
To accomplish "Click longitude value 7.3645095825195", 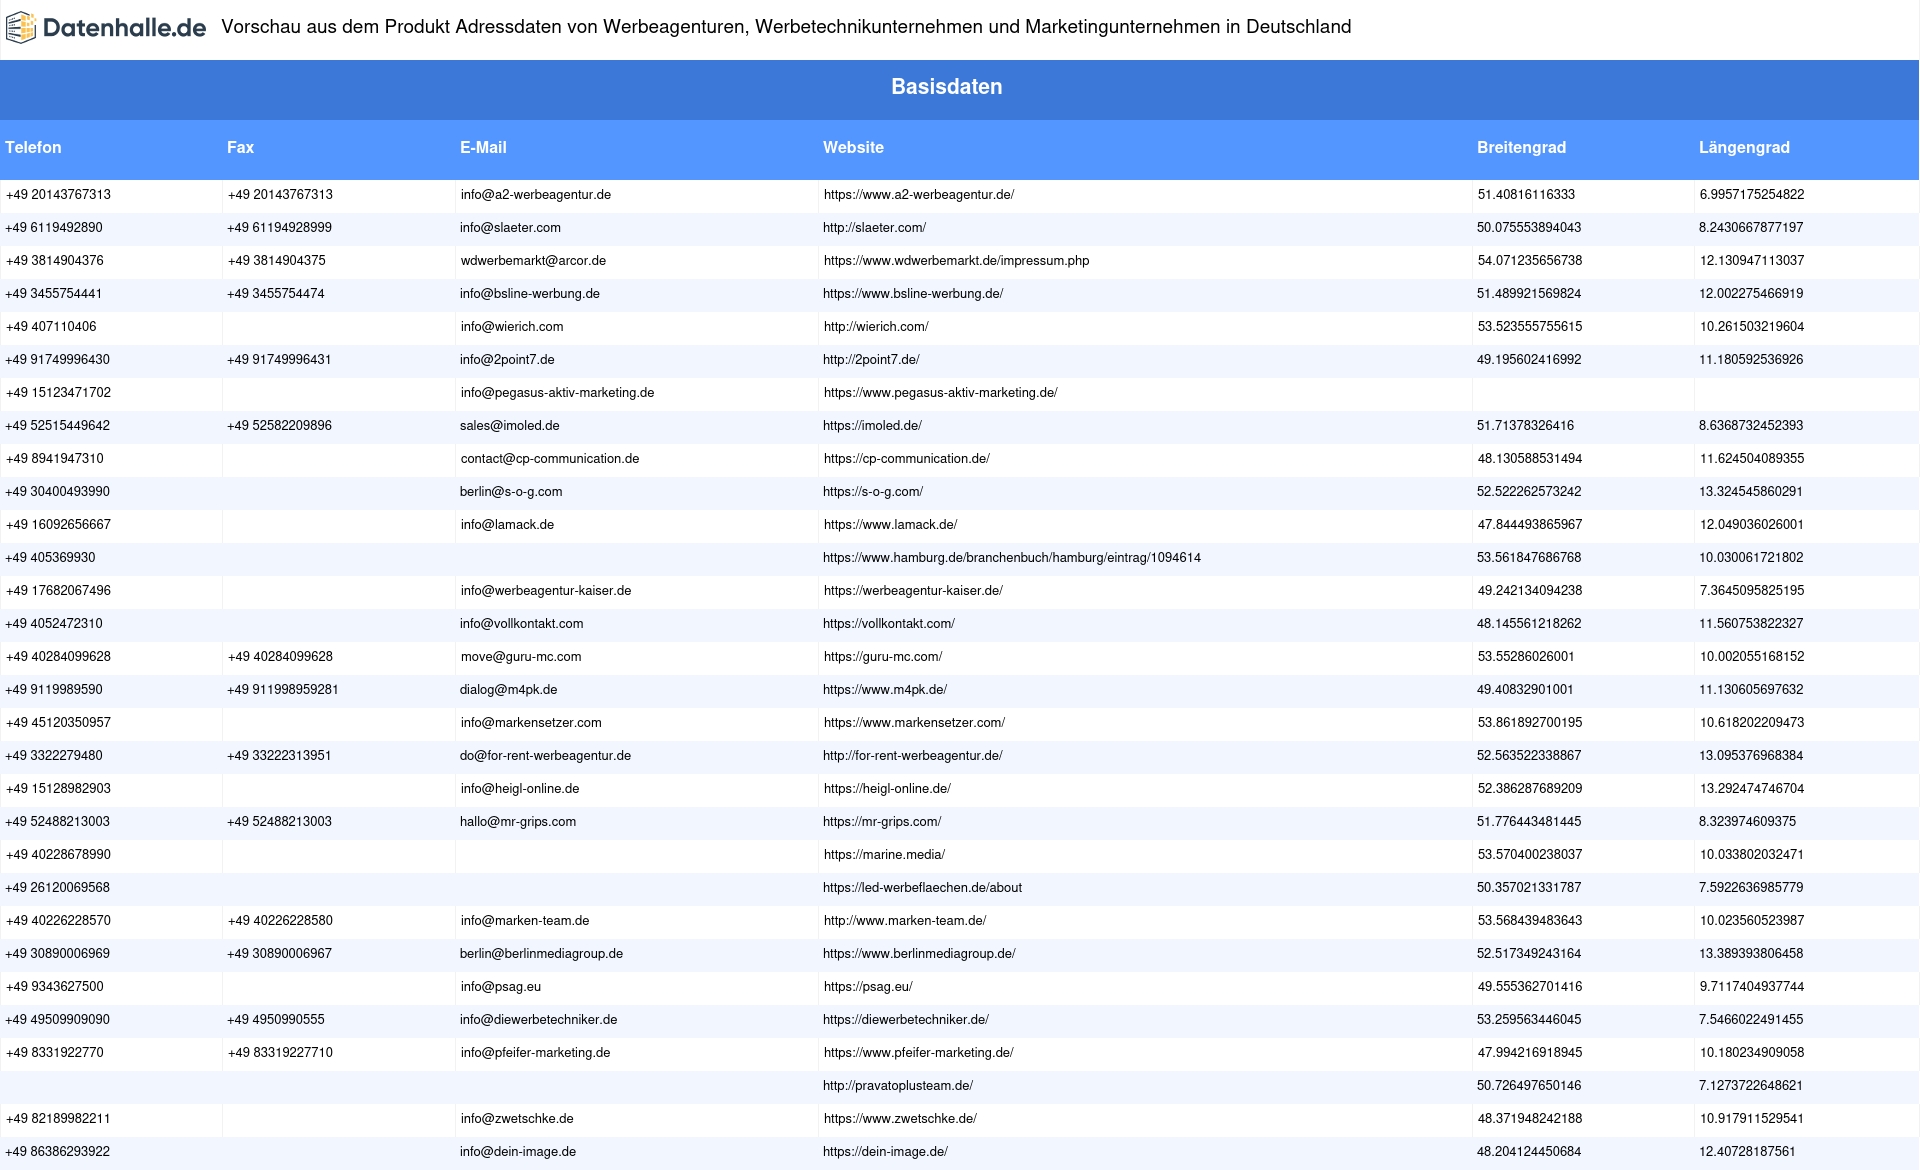I will 1751,591.
